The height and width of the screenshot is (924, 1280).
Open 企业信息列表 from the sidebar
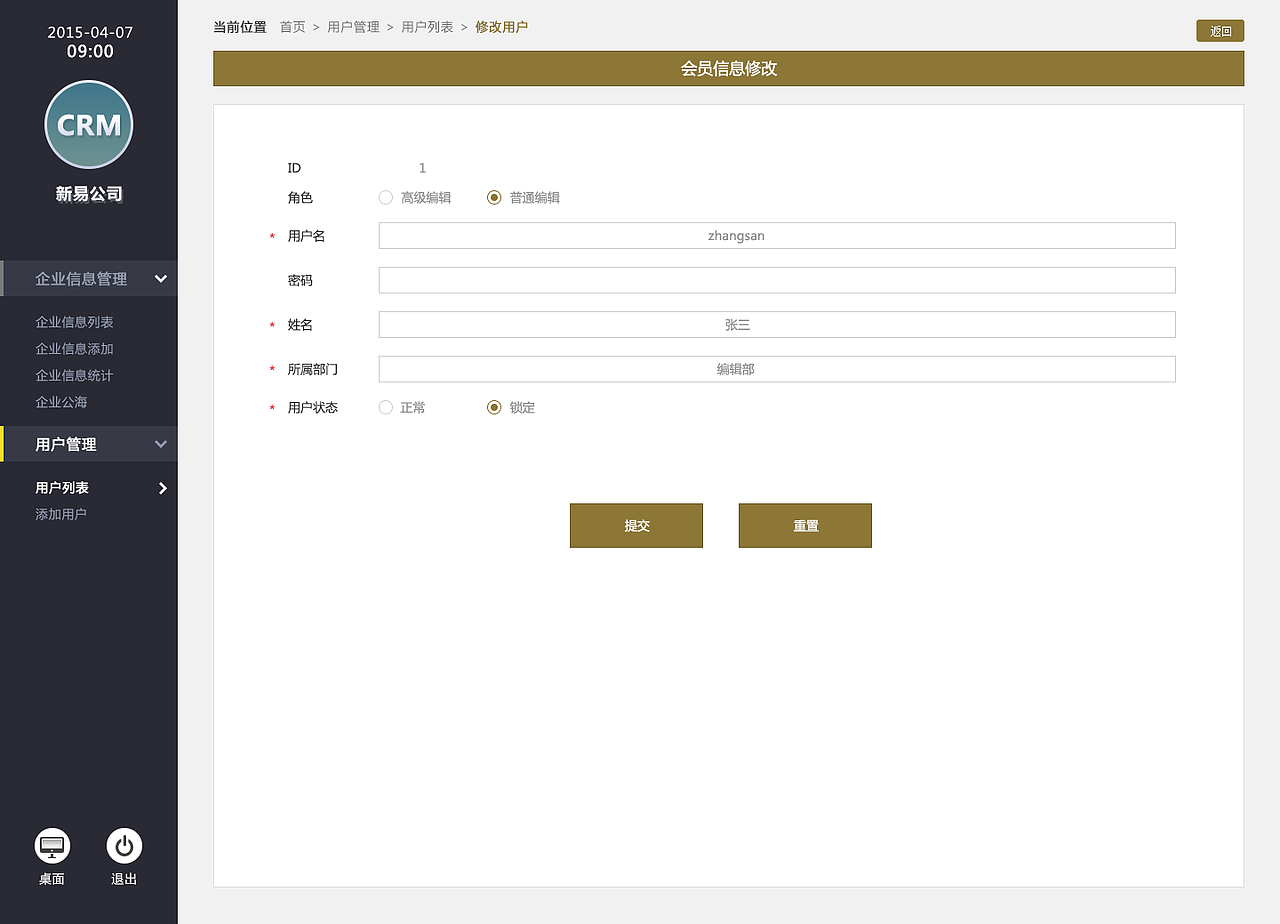74,322
